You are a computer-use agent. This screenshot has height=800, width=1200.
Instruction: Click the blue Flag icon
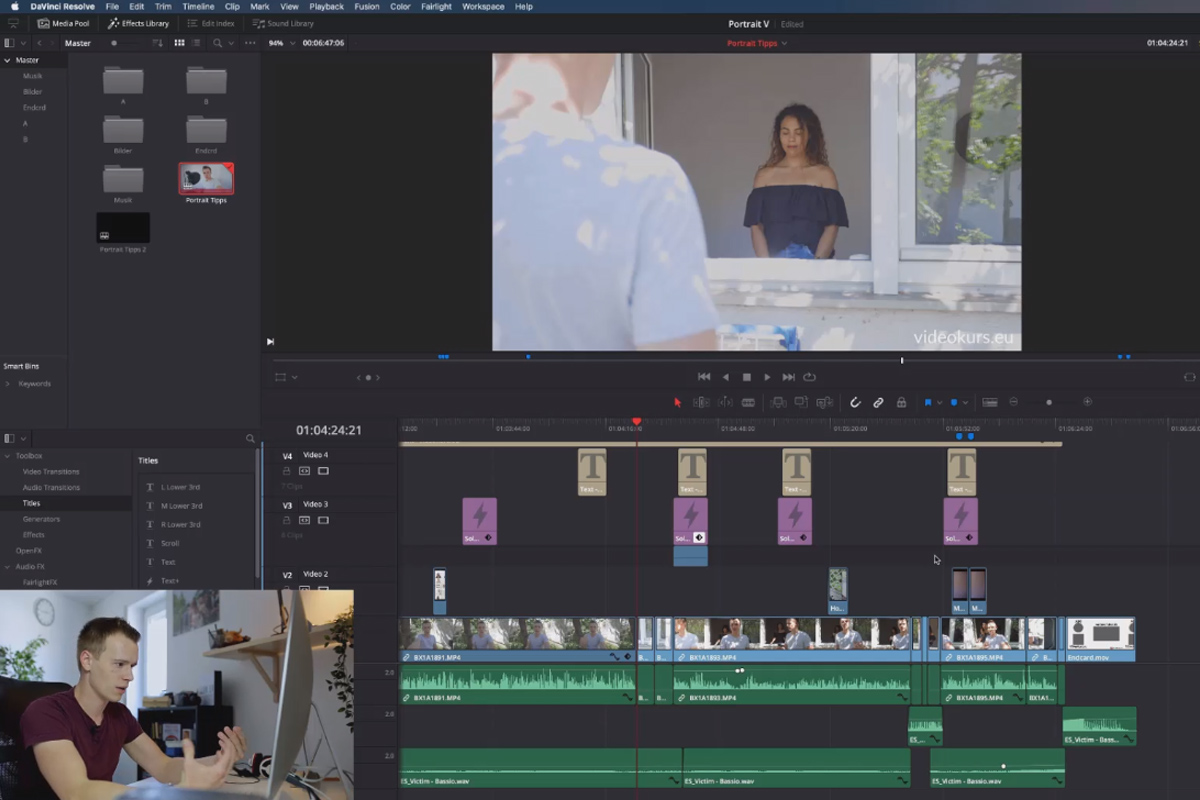[928, 402]
